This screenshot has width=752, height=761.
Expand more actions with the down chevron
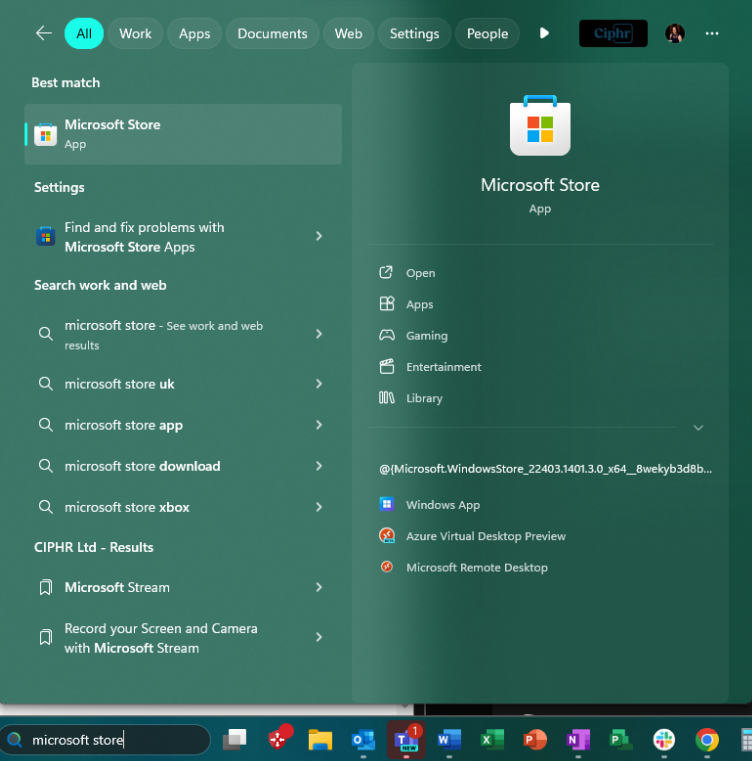[698, 428]
